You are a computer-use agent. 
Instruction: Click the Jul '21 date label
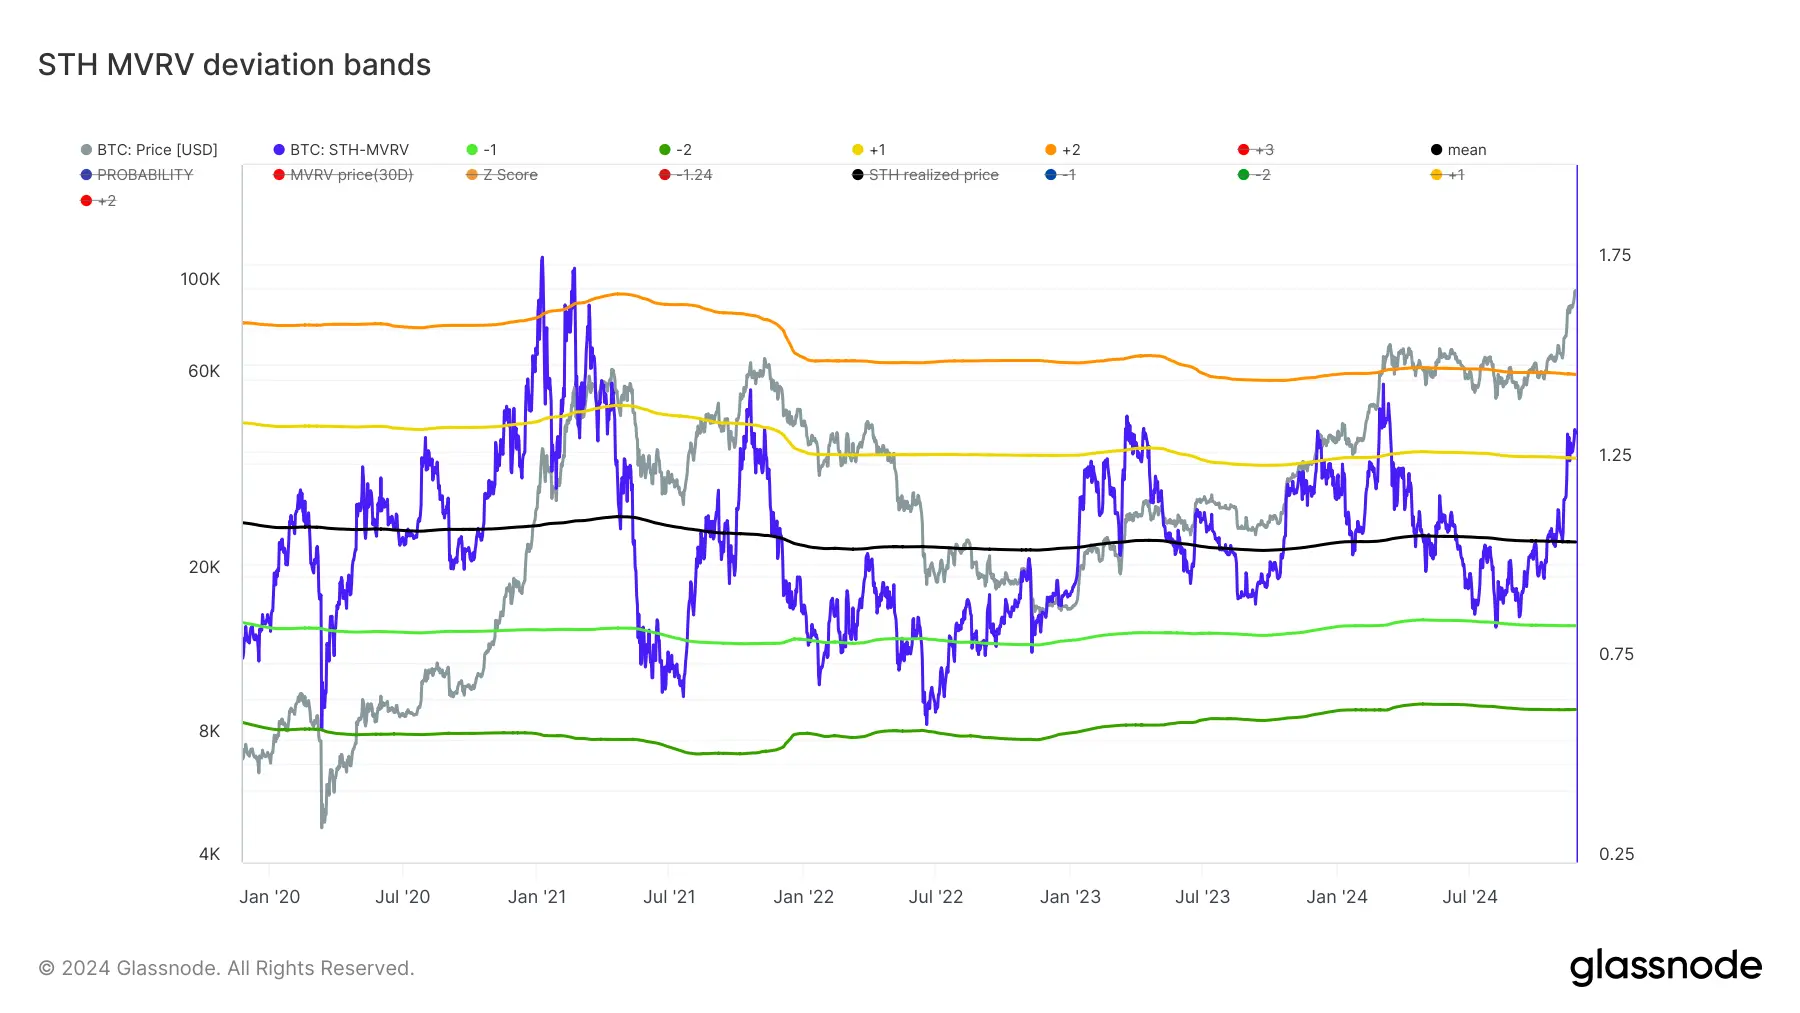669,897
